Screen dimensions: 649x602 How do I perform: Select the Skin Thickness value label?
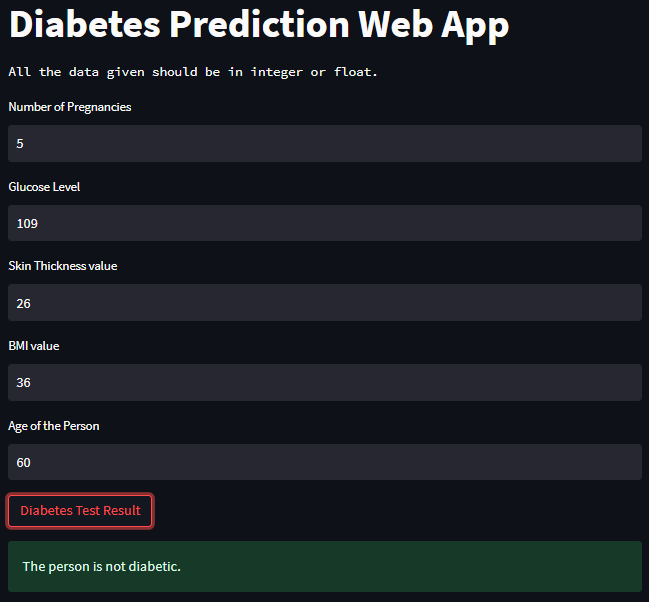point(62,266)
